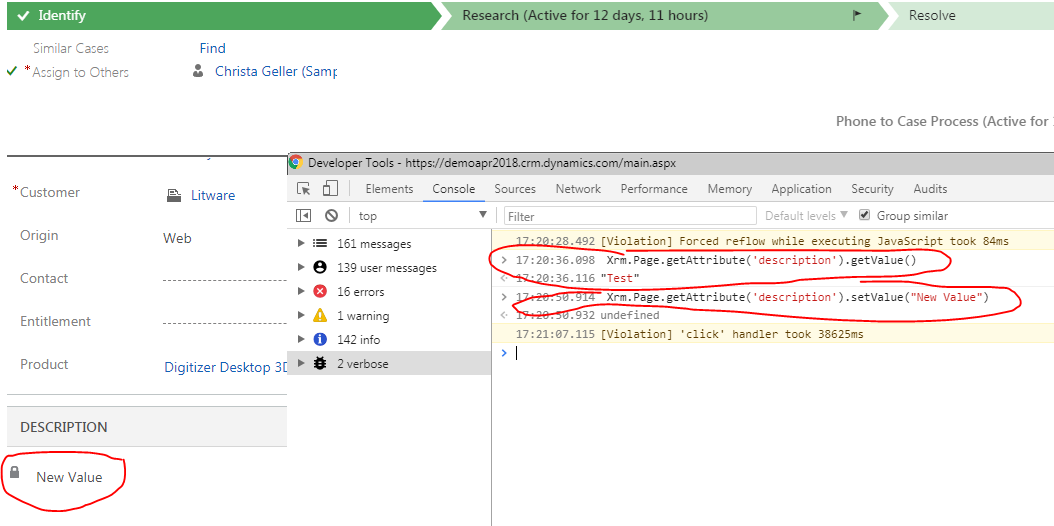Screen dimensions: 1054x526
Task: Open the Audits tab
Action: (x=930, y=189)
